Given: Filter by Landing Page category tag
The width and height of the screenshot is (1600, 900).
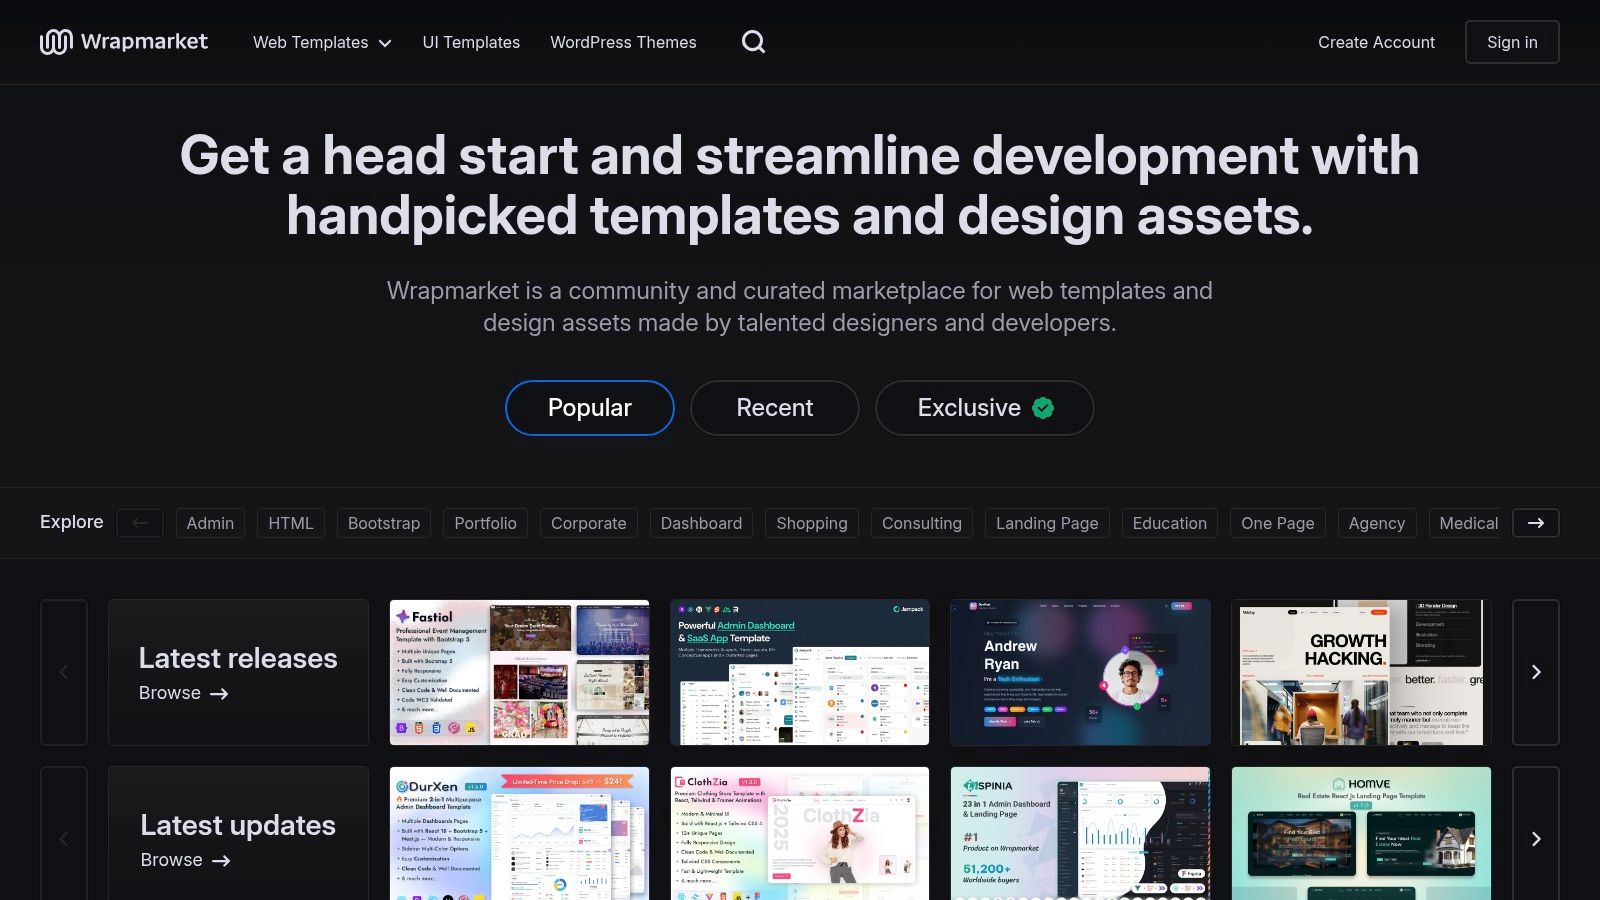Looking at the screenshot, I should (x=1047, y=523).
